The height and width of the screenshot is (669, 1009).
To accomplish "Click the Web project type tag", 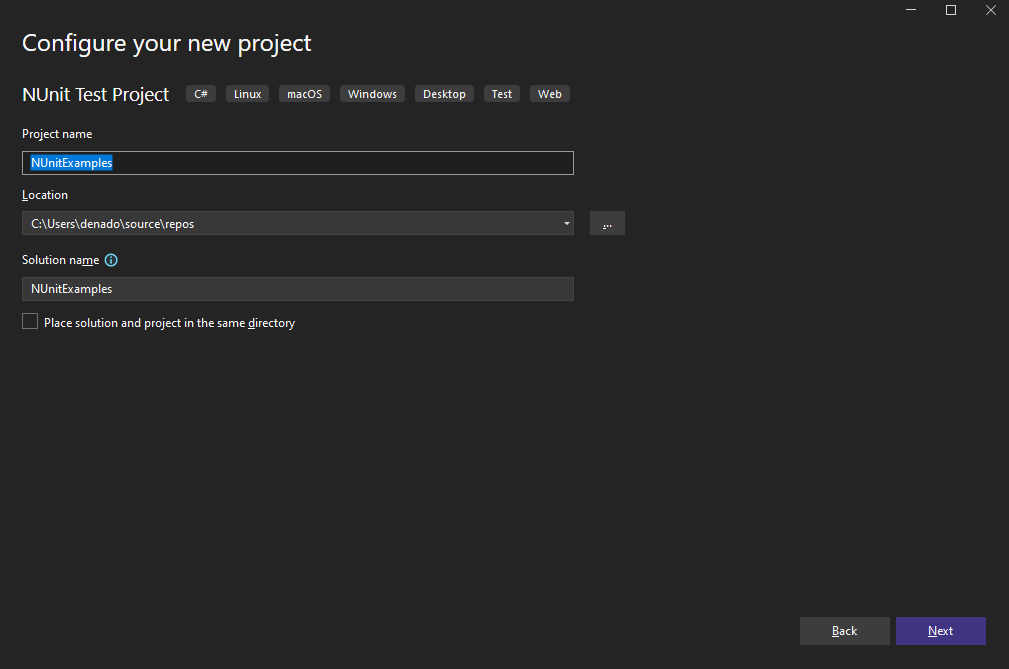I will pyautogui.click(x=550, y=94).
